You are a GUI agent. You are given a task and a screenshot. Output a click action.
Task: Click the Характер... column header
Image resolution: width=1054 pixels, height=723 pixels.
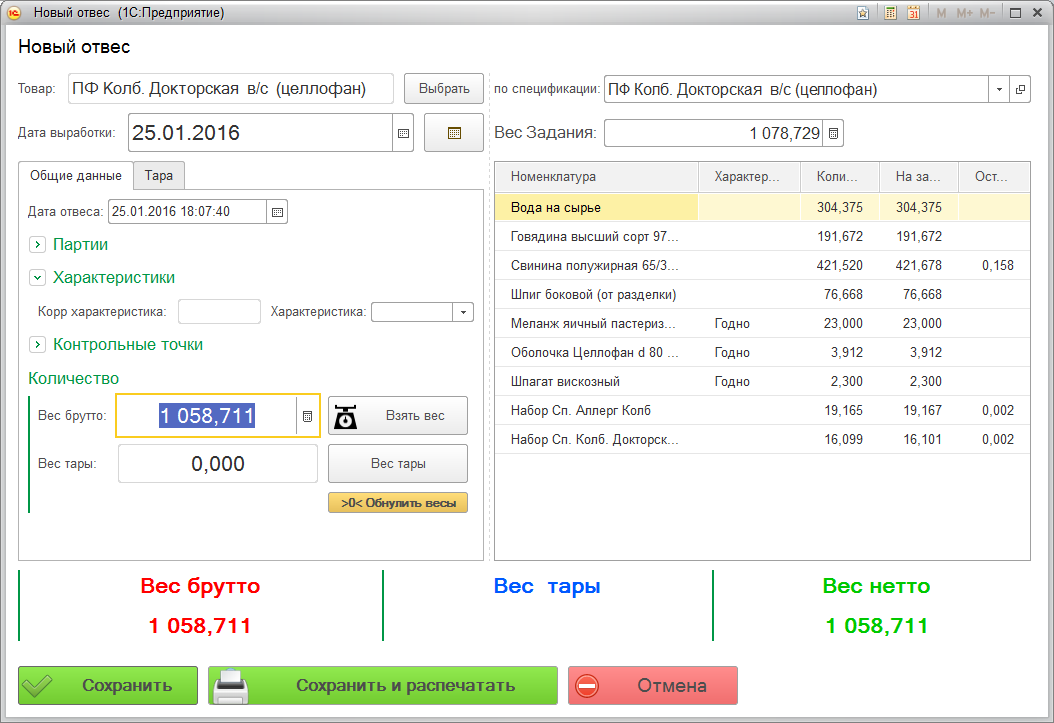749,177
